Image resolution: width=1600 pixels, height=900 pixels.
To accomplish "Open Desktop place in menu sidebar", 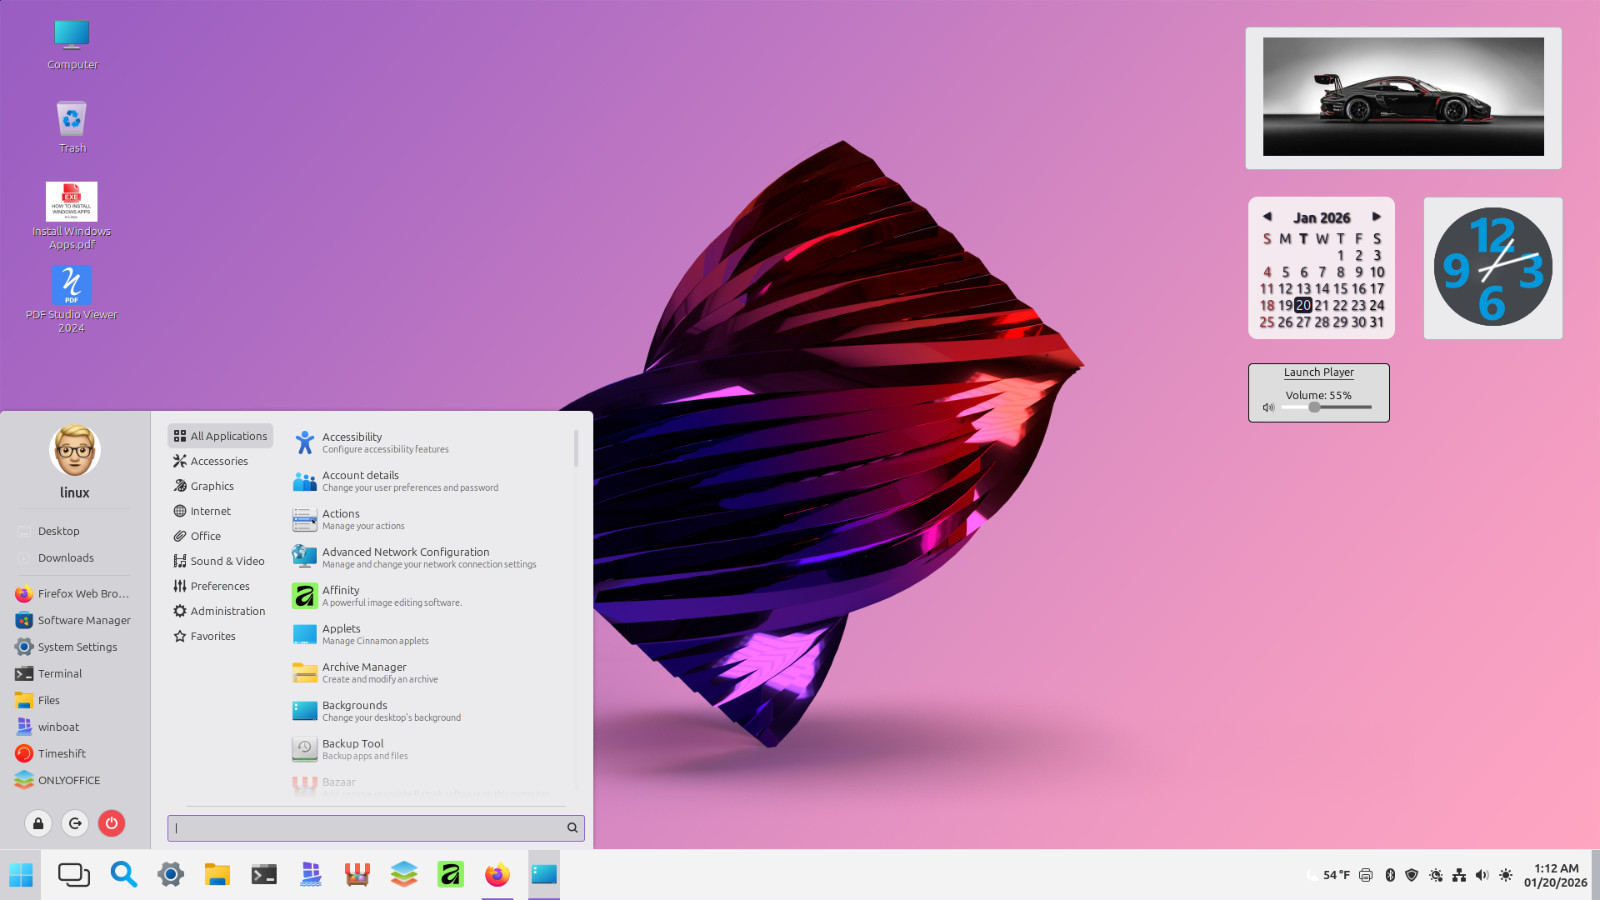I will (74, 531).
